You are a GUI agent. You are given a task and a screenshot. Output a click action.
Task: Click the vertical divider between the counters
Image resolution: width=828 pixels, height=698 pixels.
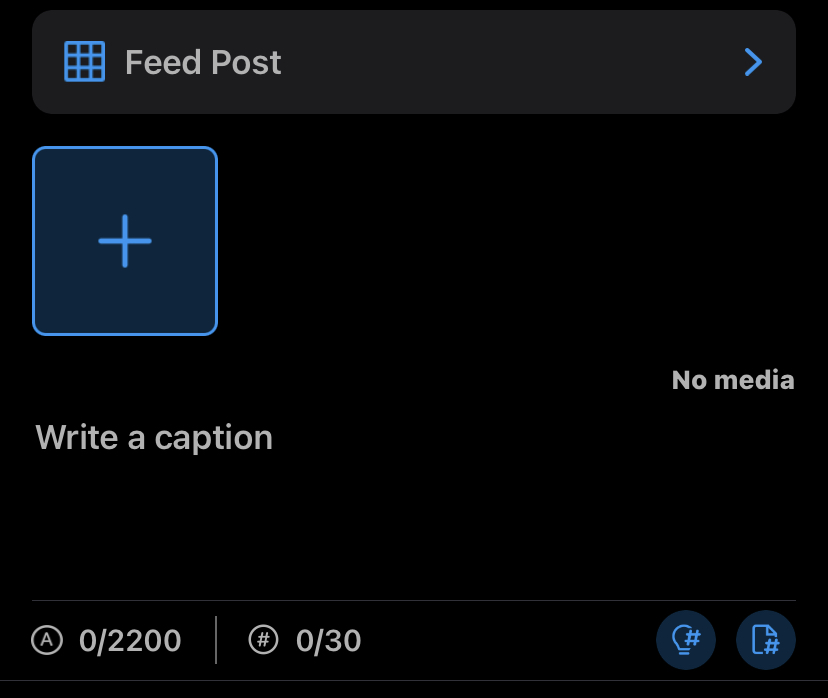[x=216, y=640]
